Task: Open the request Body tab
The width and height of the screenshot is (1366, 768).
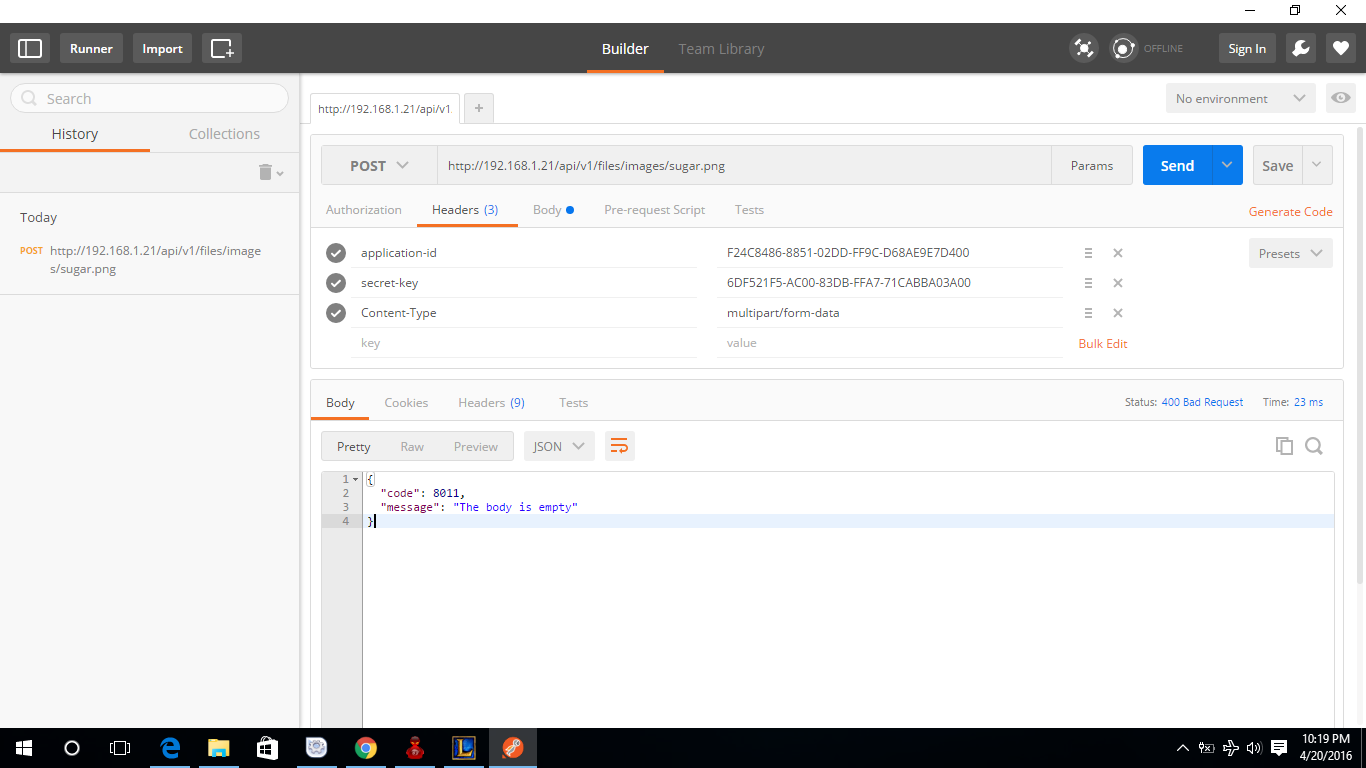Action: [x=548, y=210]
